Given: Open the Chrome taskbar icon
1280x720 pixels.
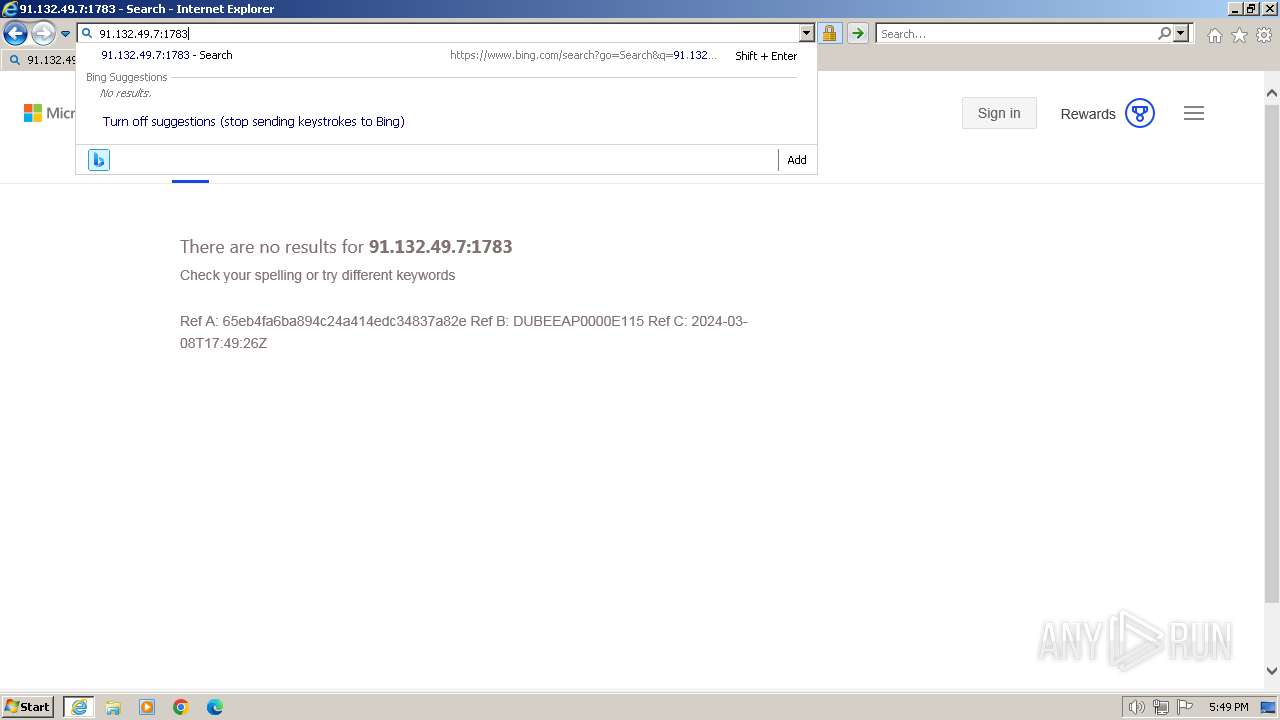Looking at the screenshot, I should click(181, 707).
